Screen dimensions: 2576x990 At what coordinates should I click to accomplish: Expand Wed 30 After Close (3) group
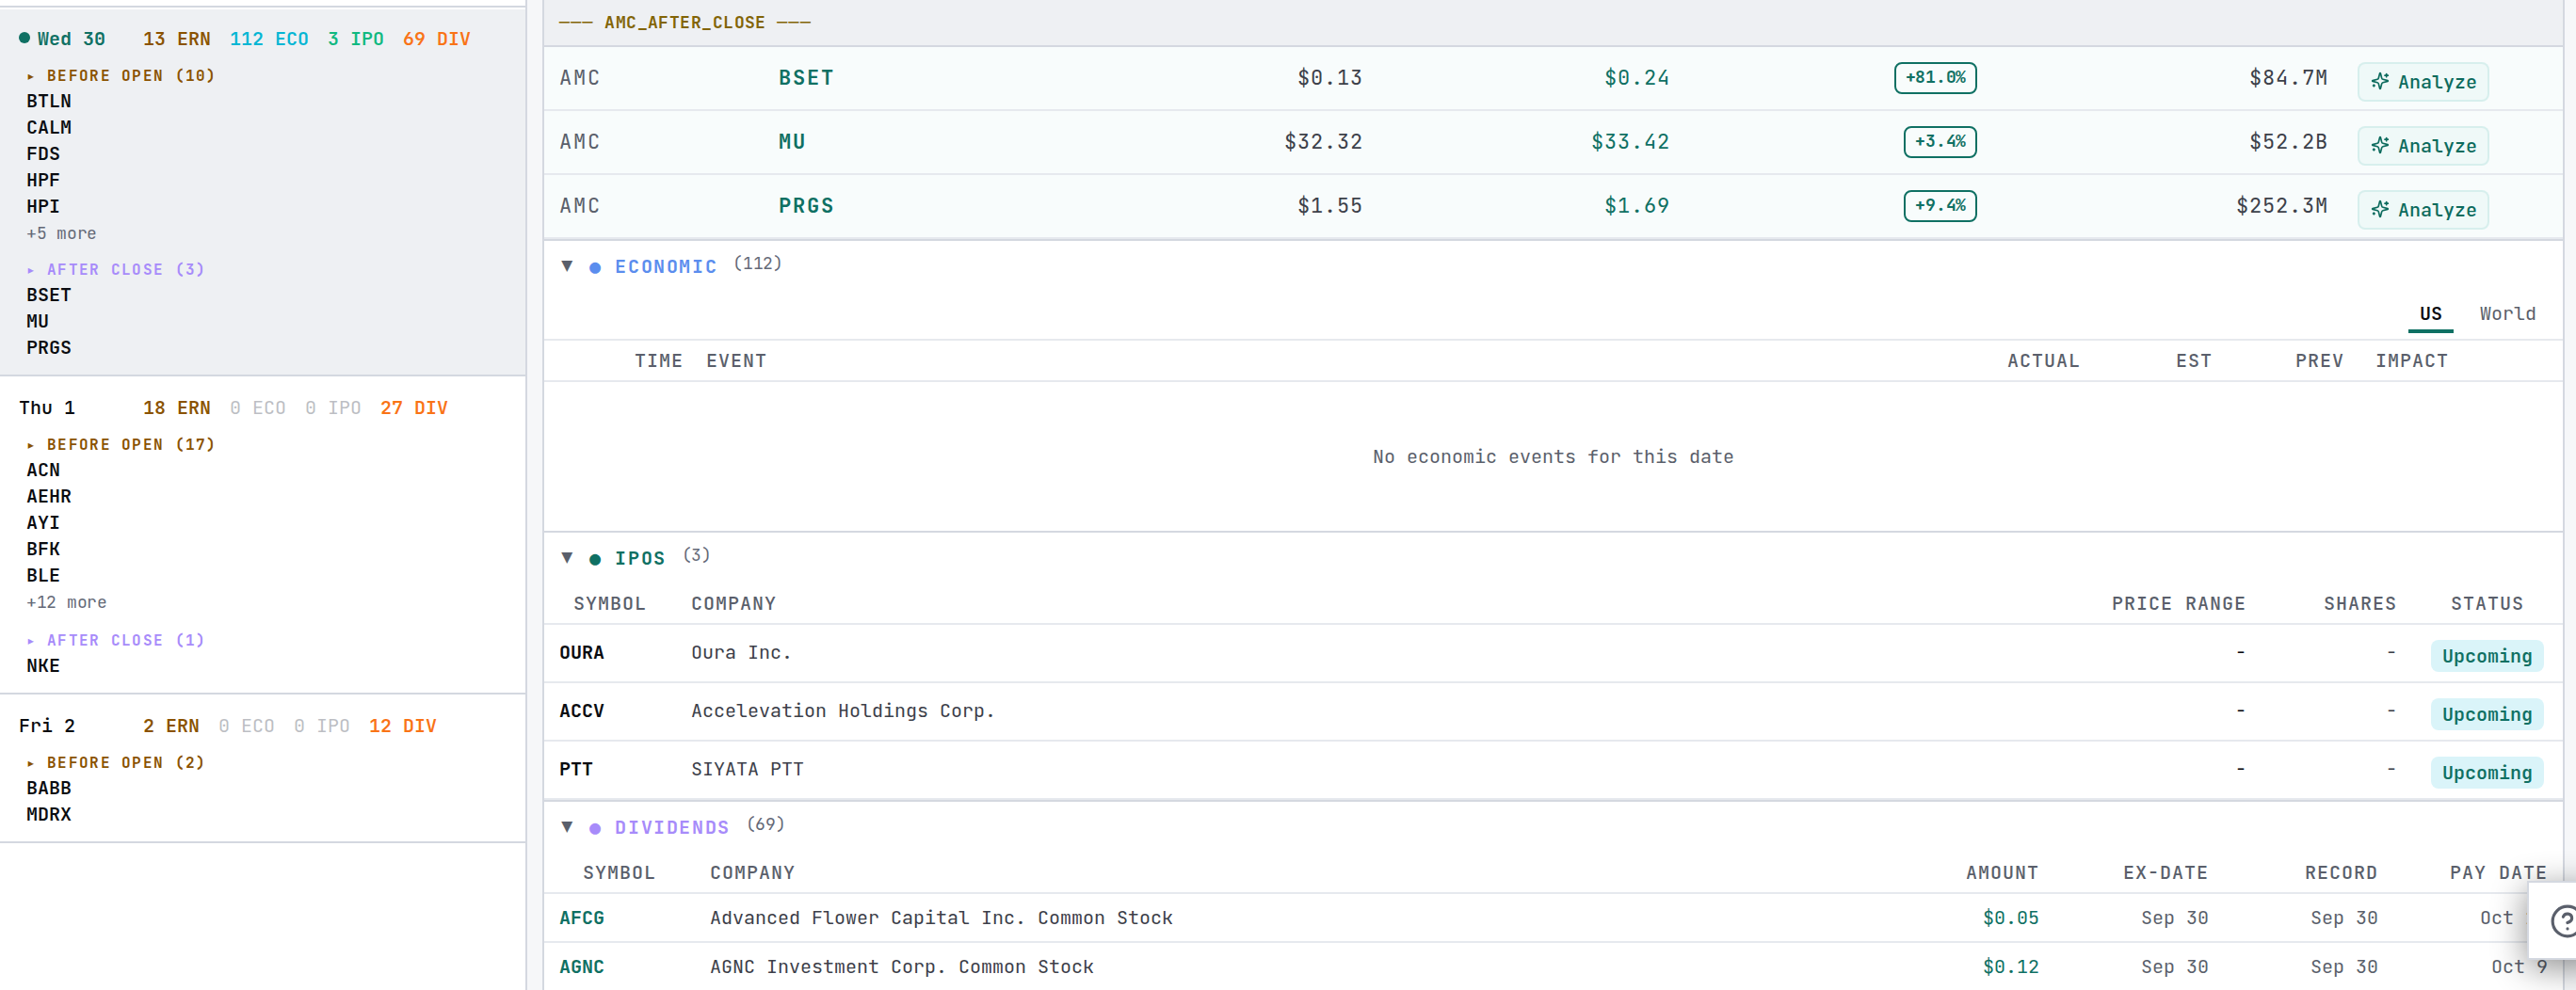115,269
